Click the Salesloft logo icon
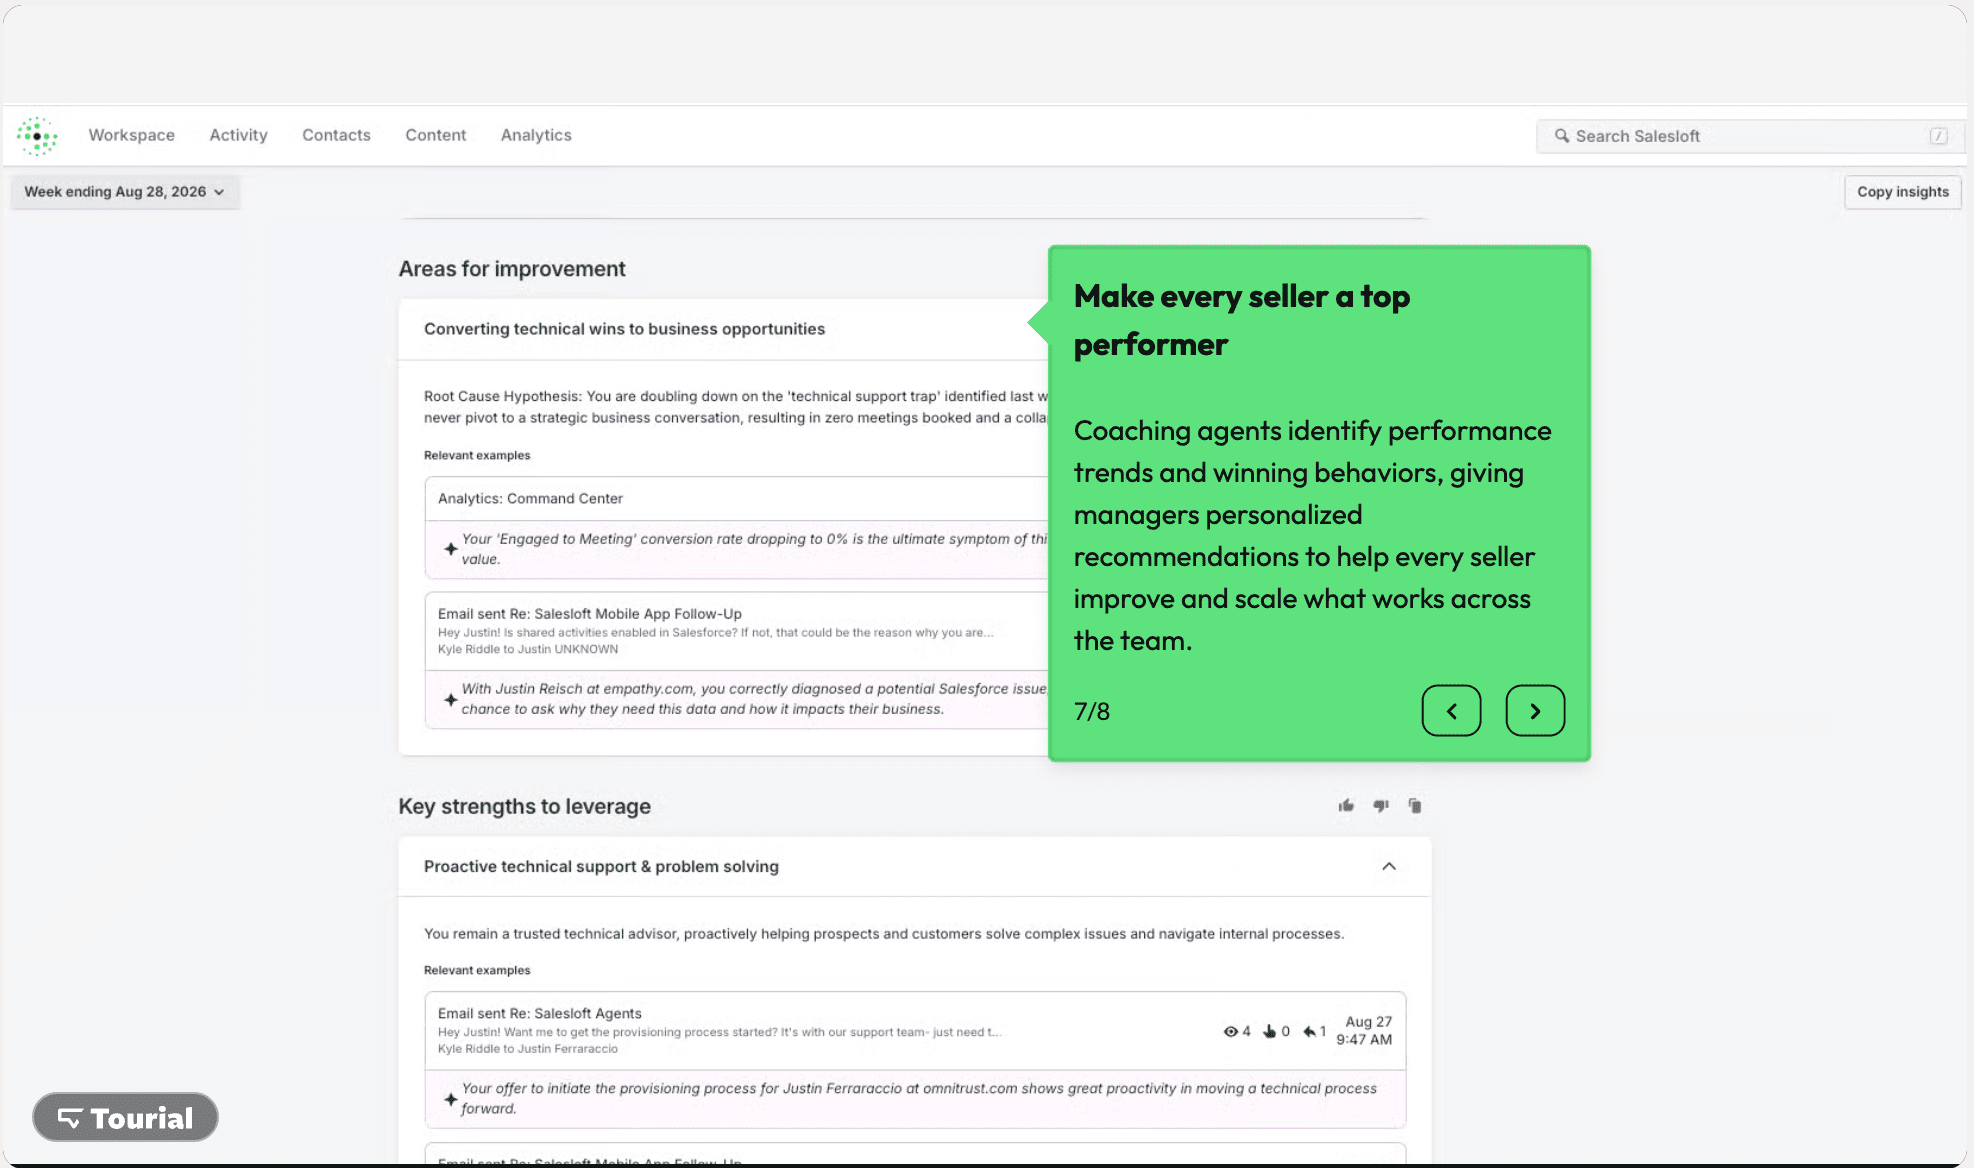1974x1168 pixels. pos(37,136)
